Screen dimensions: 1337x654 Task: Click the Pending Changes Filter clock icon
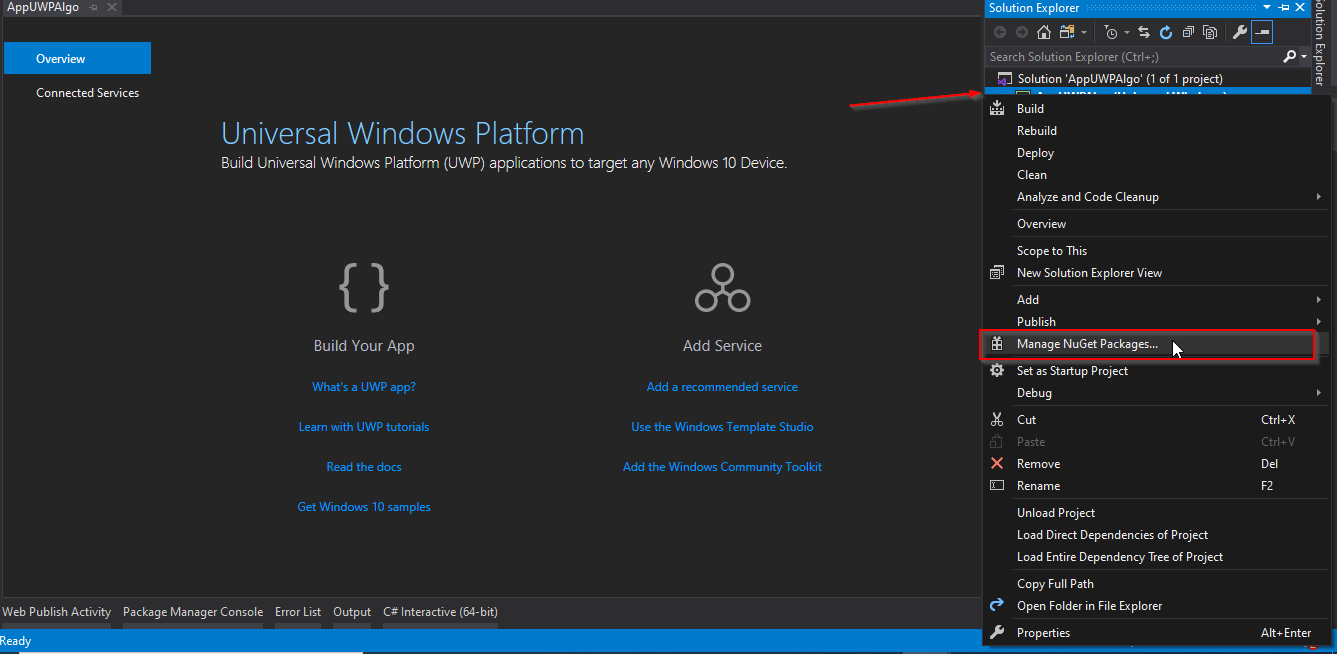1111,32
